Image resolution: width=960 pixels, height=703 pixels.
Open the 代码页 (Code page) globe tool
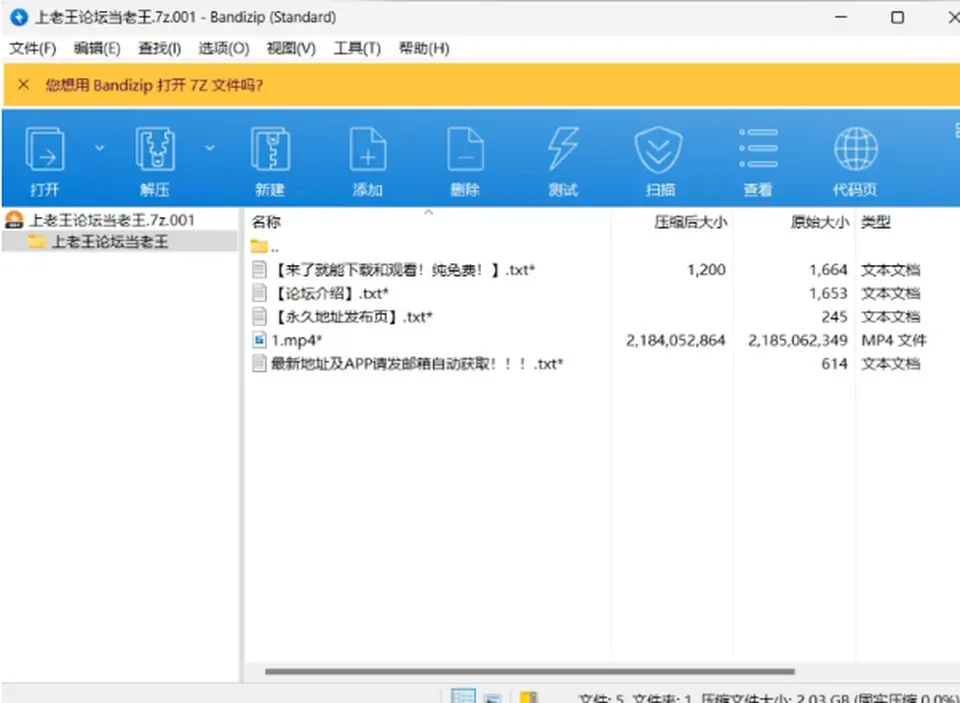[x=855, y=149]
